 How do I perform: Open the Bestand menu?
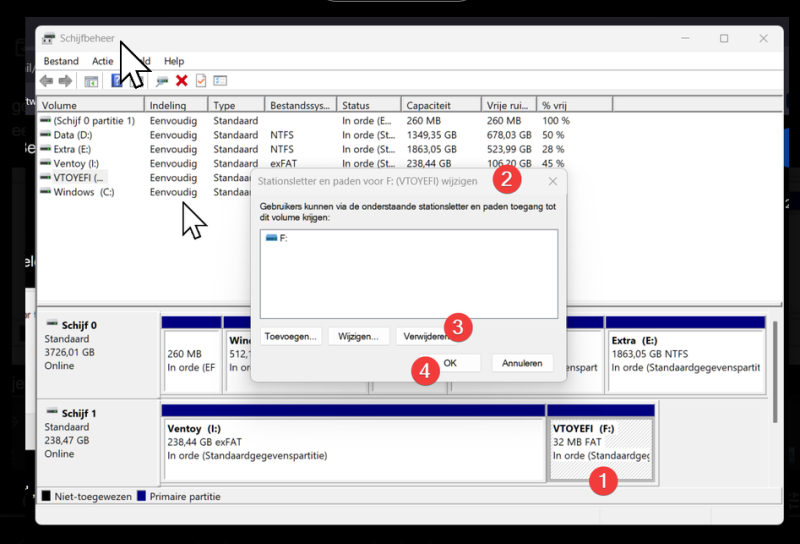coord(61,61)
